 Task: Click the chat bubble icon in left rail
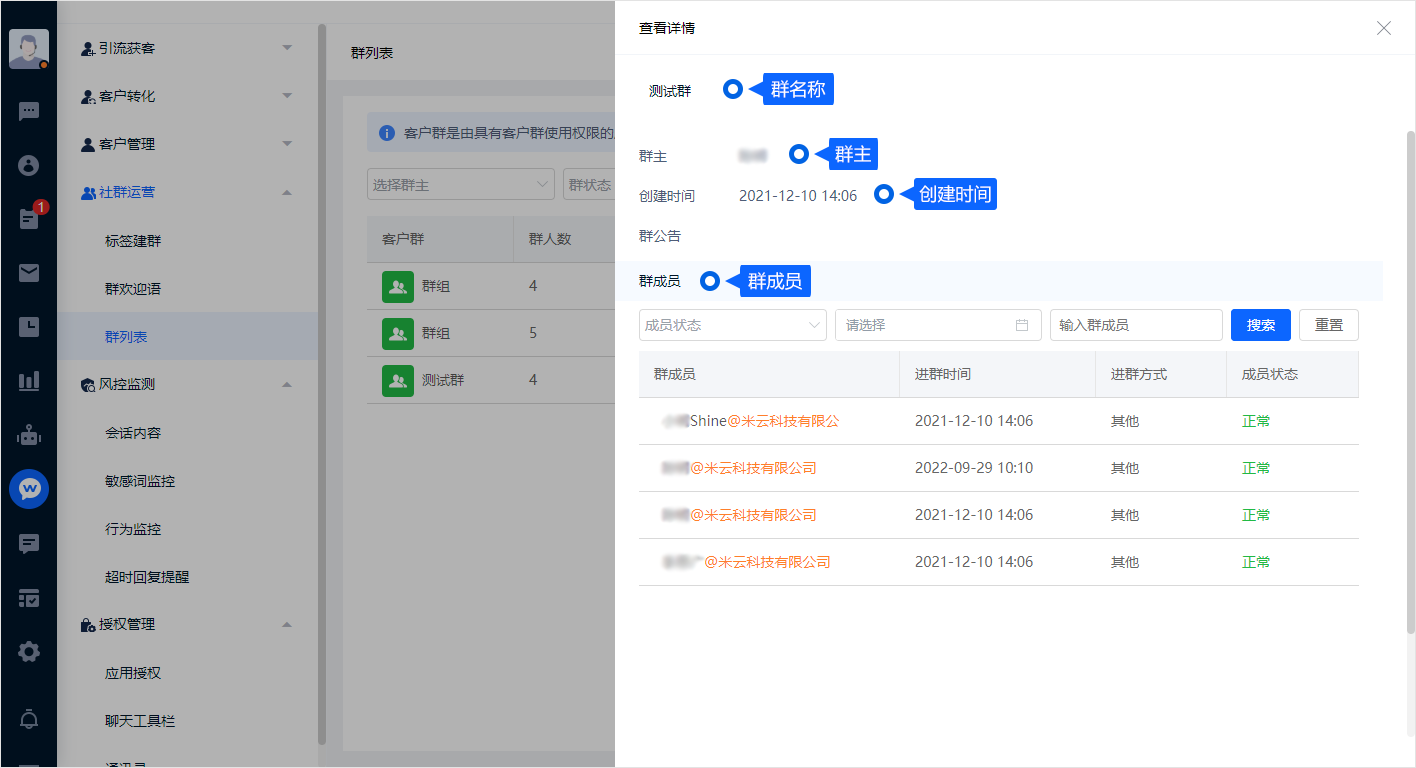pyautogui.click(x=29, y=111)
